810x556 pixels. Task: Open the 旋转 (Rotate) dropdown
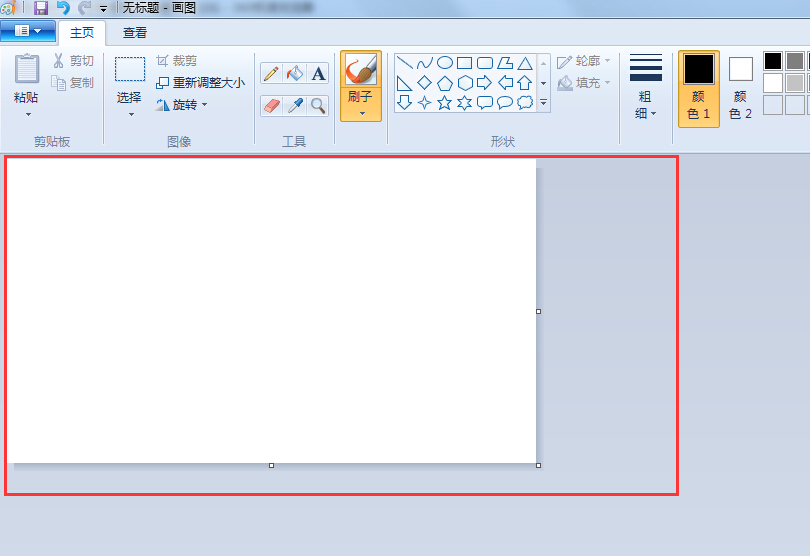pos(182,105)
